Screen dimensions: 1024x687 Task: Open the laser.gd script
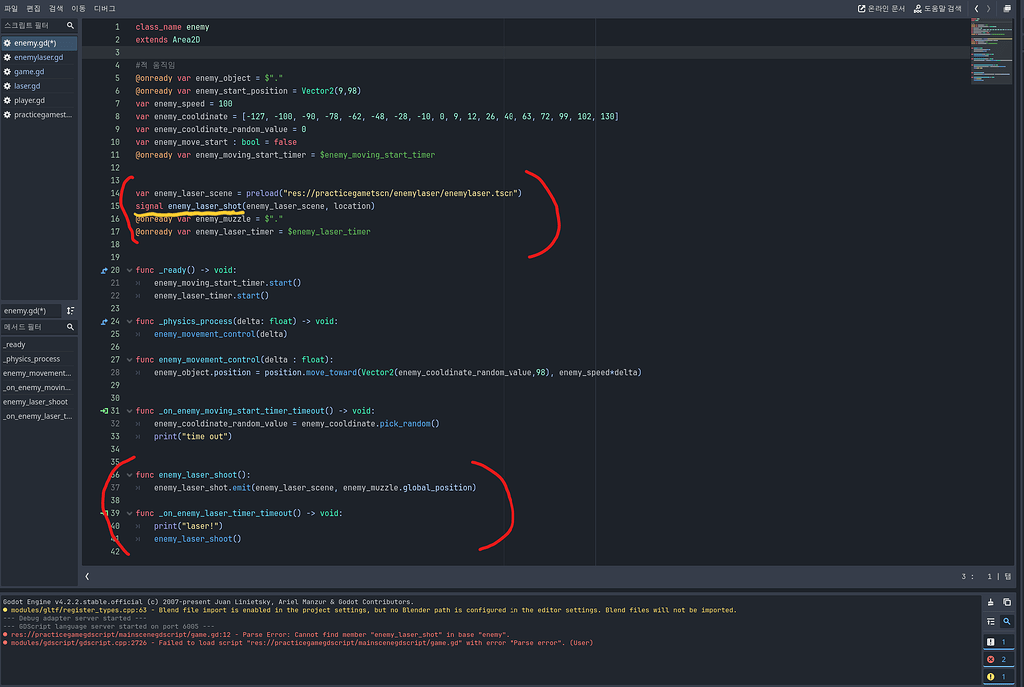[39, 86]
